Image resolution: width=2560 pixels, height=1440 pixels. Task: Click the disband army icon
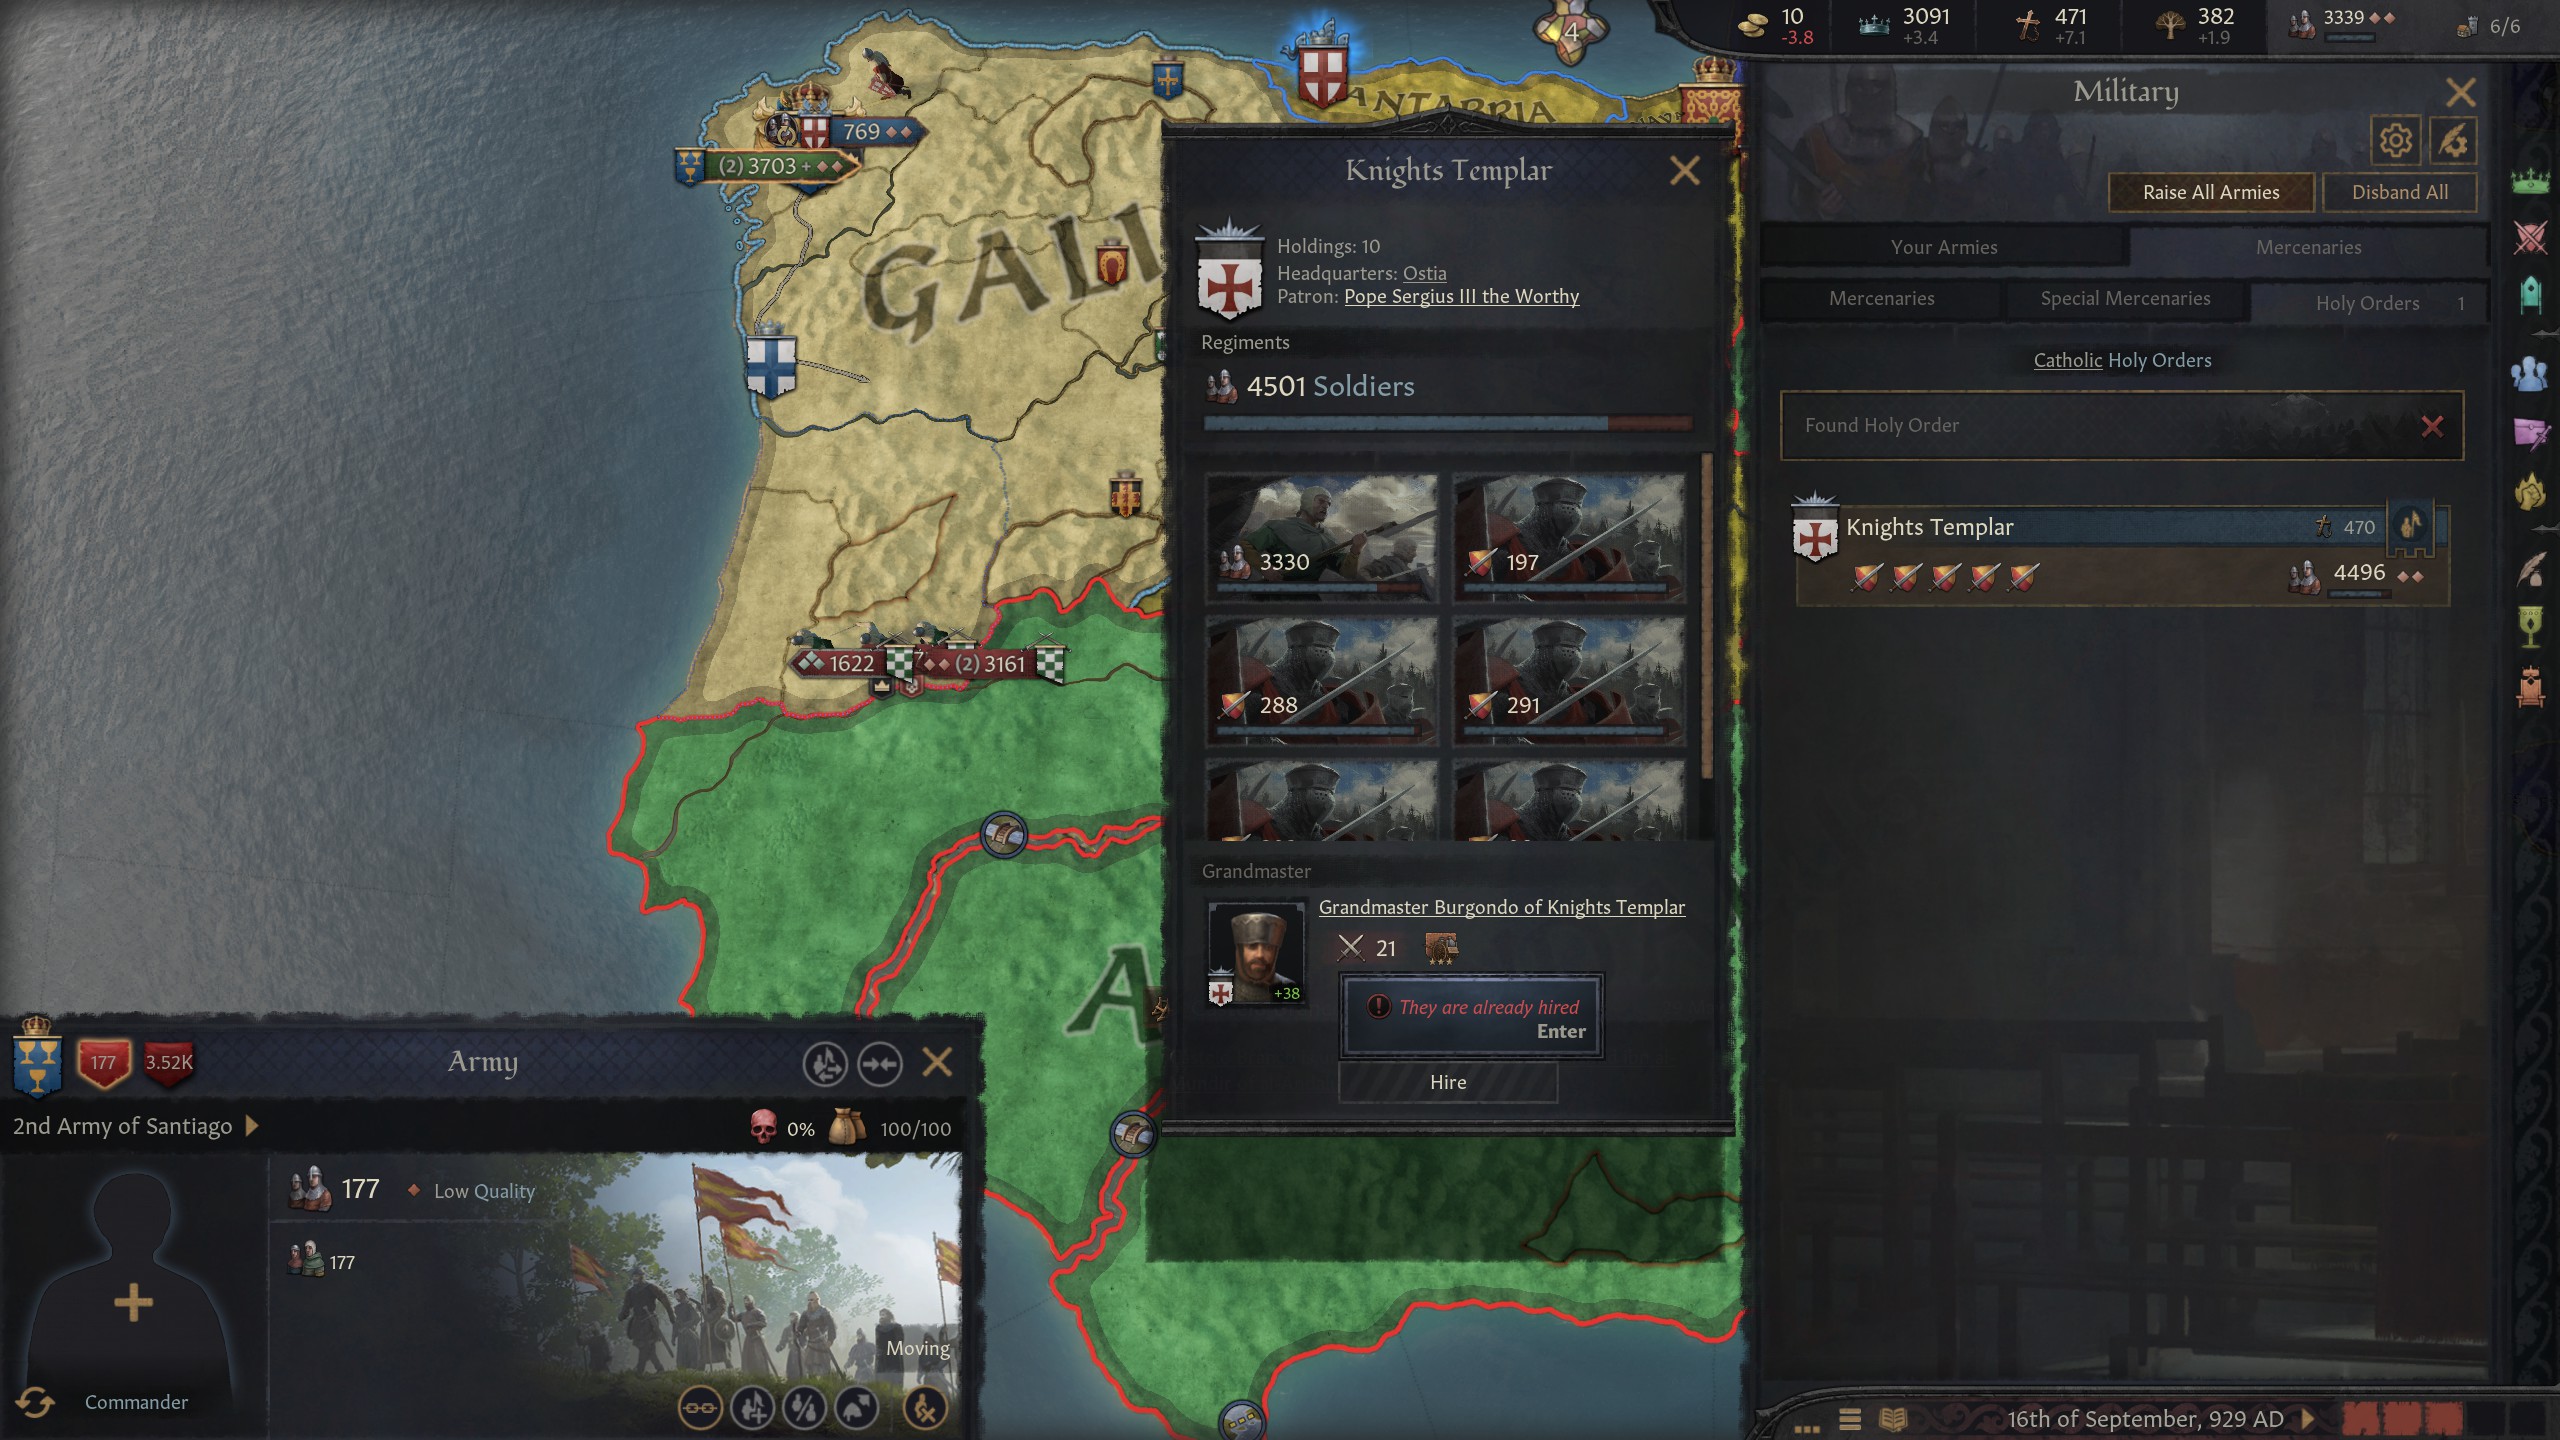[925, 1408]
